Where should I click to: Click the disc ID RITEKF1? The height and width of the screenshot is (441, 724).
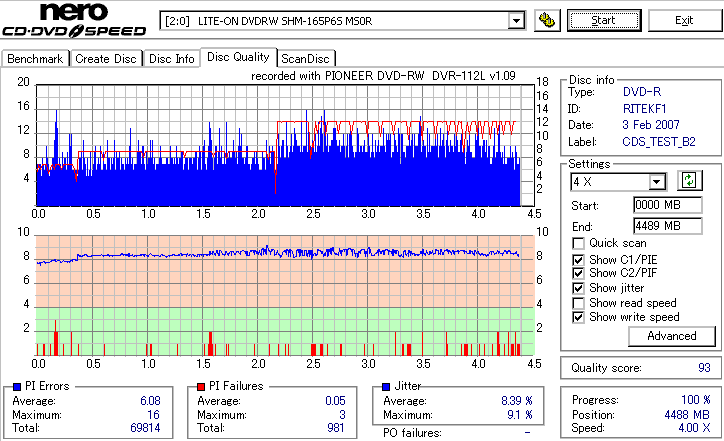click(644, 109)
